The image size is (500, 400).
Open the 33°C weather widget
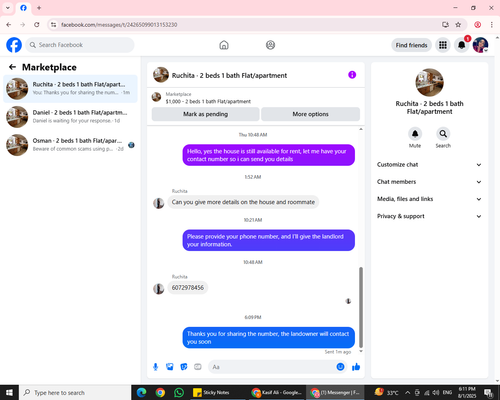pyautogui.click(x=387, y=392)
